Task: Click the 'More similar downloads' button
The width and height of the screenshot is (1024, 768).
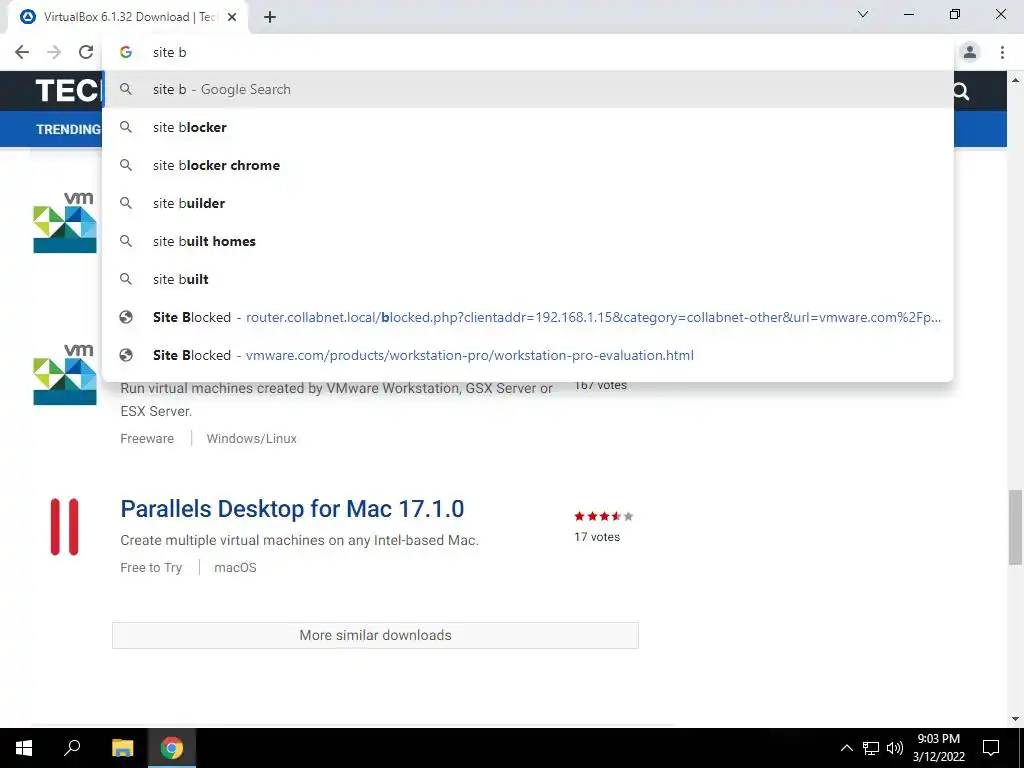Action: 376,635
